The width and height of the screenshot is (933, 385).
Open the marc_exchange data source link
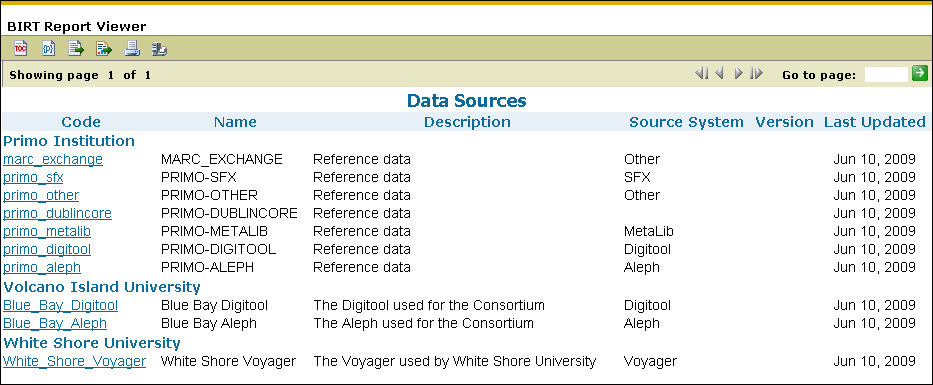coord(53,159)
